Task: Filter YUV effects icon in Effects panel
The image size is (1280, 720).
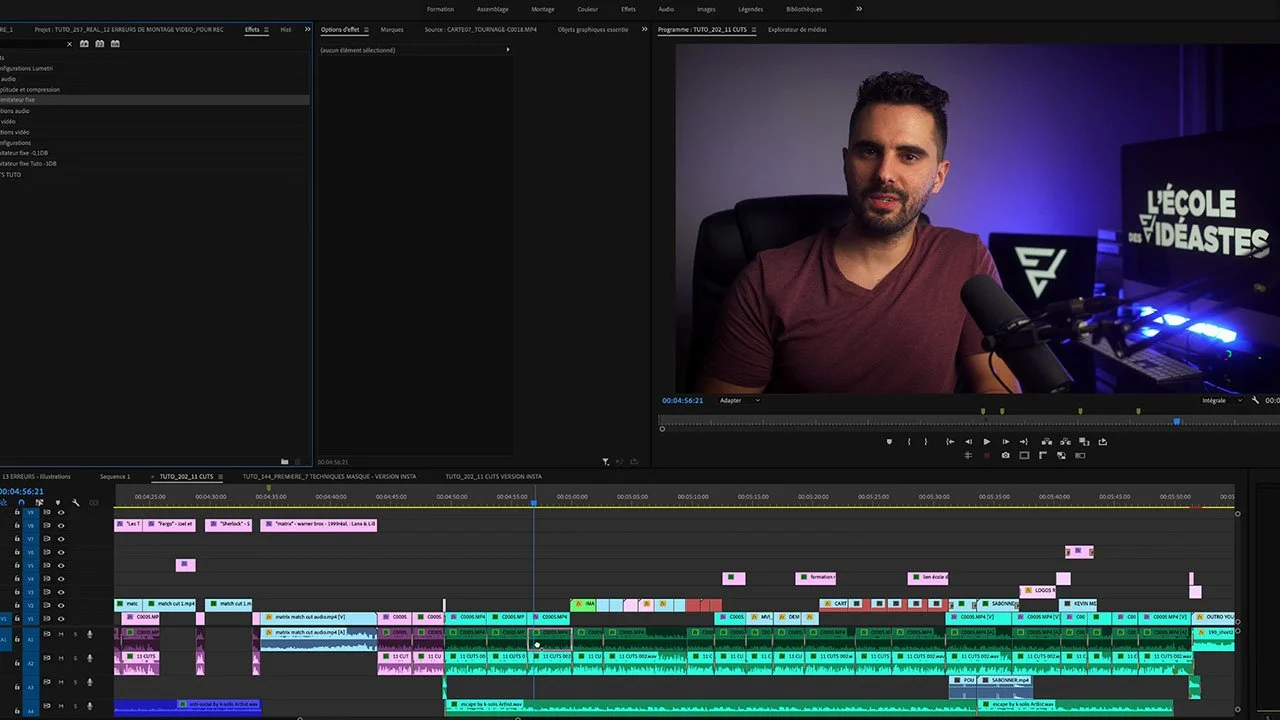Action: 115,44
